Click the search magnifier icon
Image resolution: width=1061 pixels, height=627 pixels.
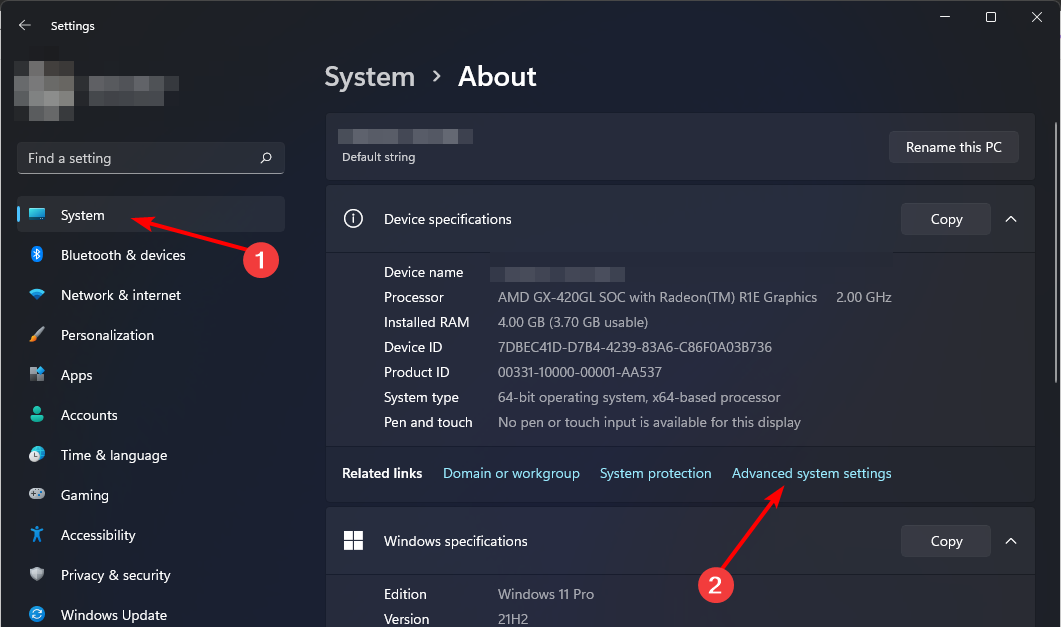point(266,158)
